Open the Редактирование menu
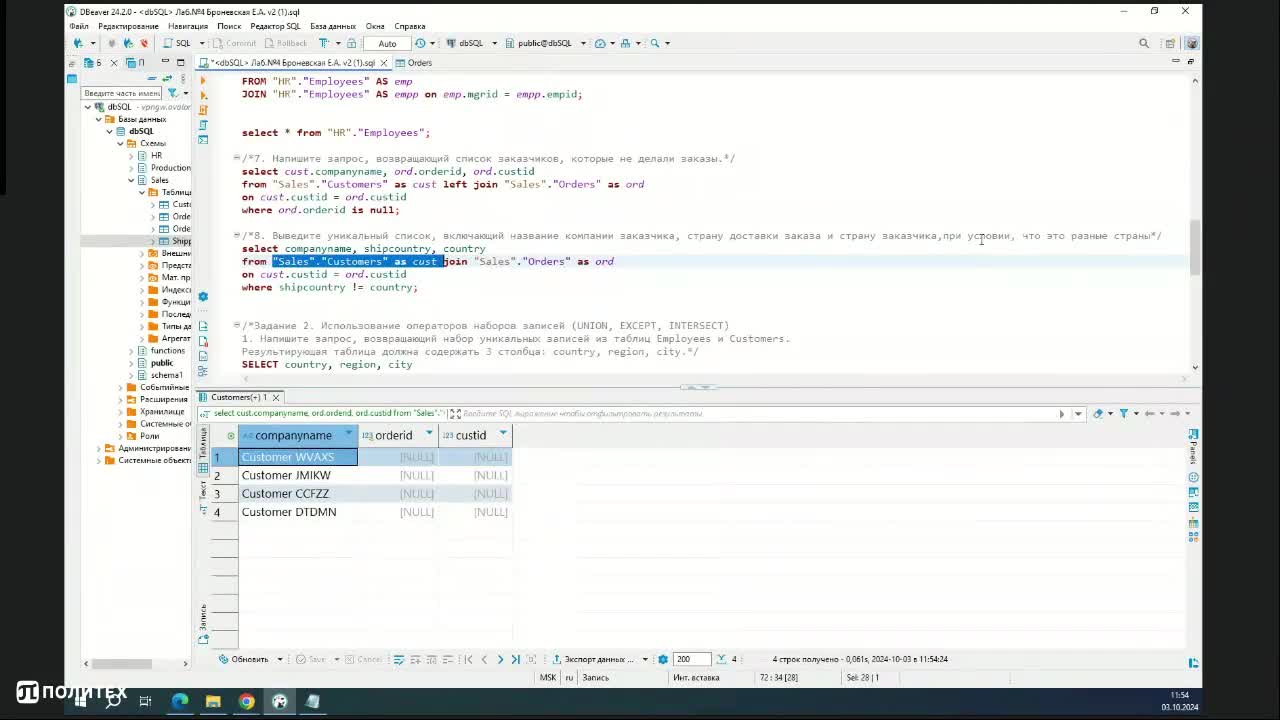Image resolution: width=1280 pixels, height=720 pixels. 128,26
